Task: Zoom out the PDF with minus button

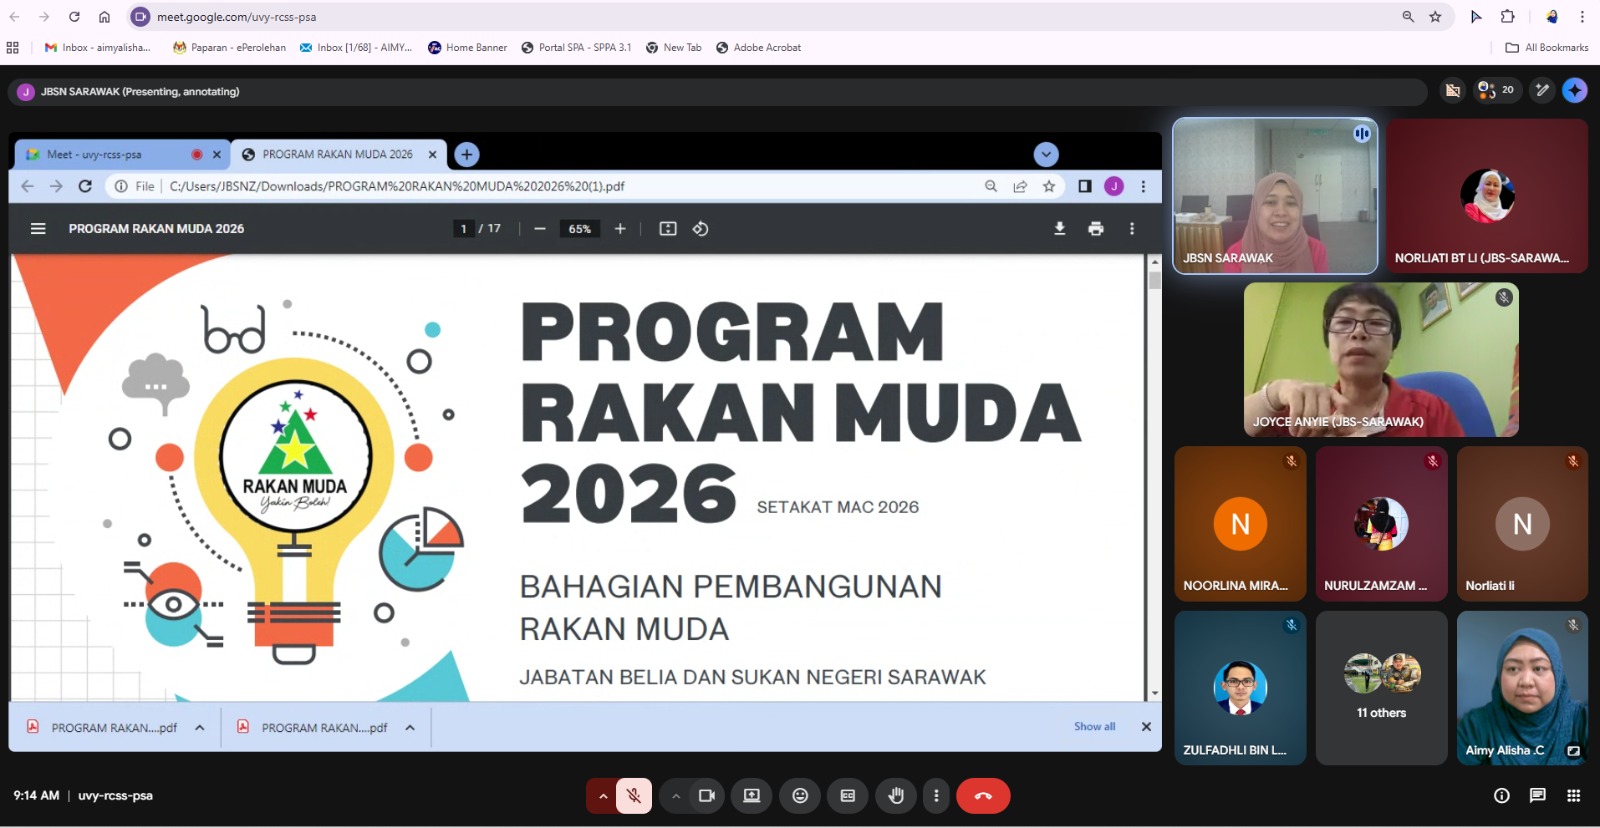Action: [x=540, y=229]
